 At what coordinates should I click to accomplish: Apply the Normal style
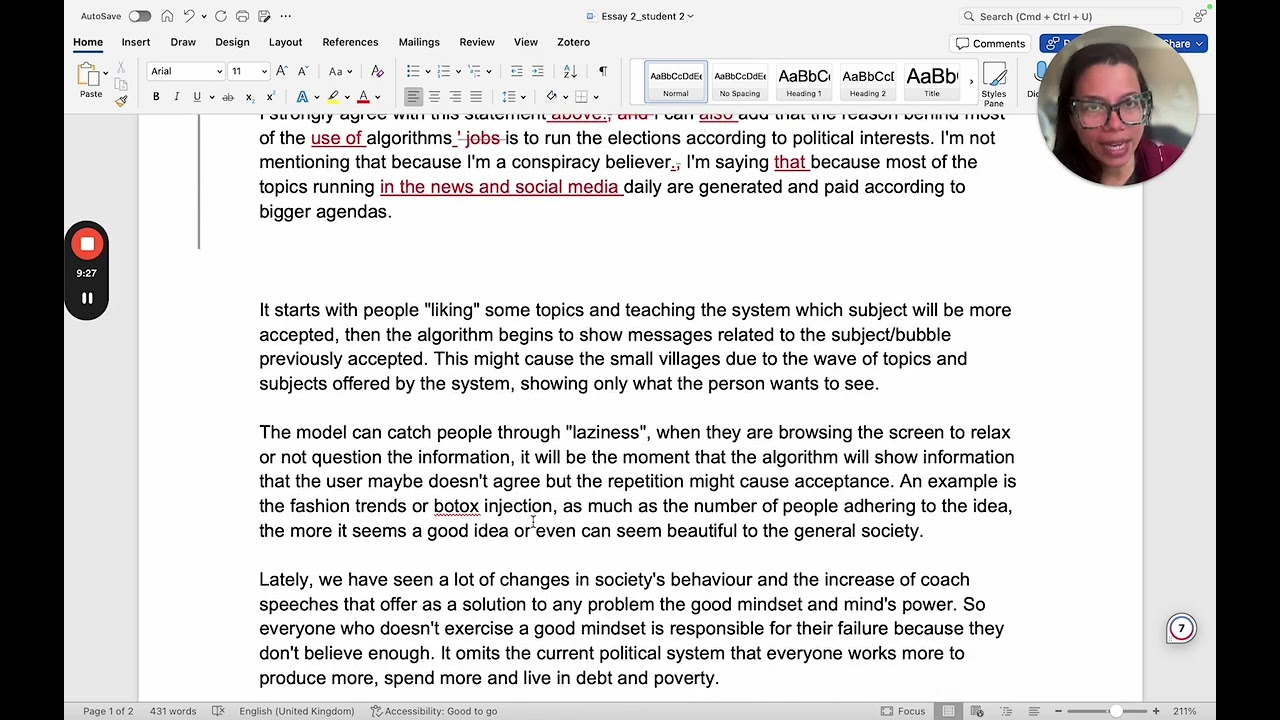[x=675, y=82]
